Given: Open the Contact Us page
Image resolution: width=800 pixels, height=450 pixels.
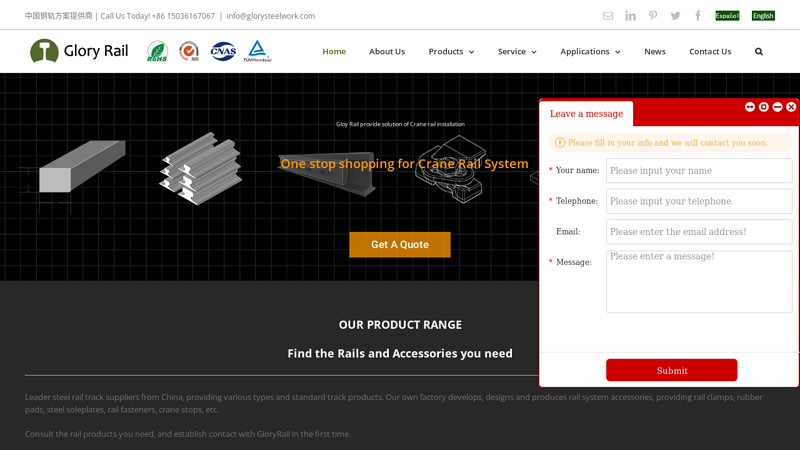Looking at the screenshot, I should click(710, 52).
